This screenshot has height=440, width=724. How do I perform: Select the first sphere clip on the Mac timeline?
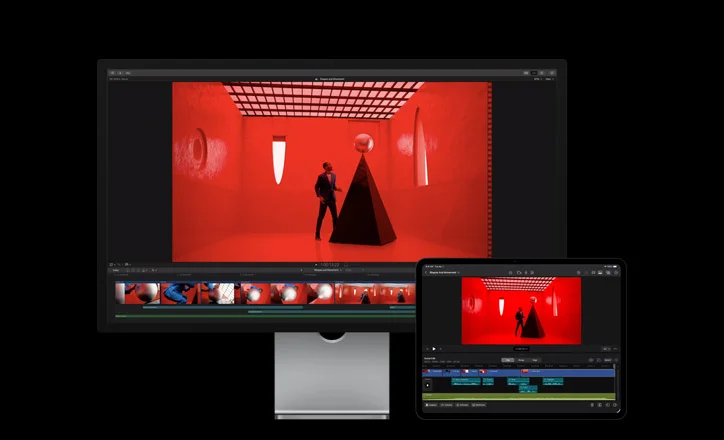click(x=138, y=294)
